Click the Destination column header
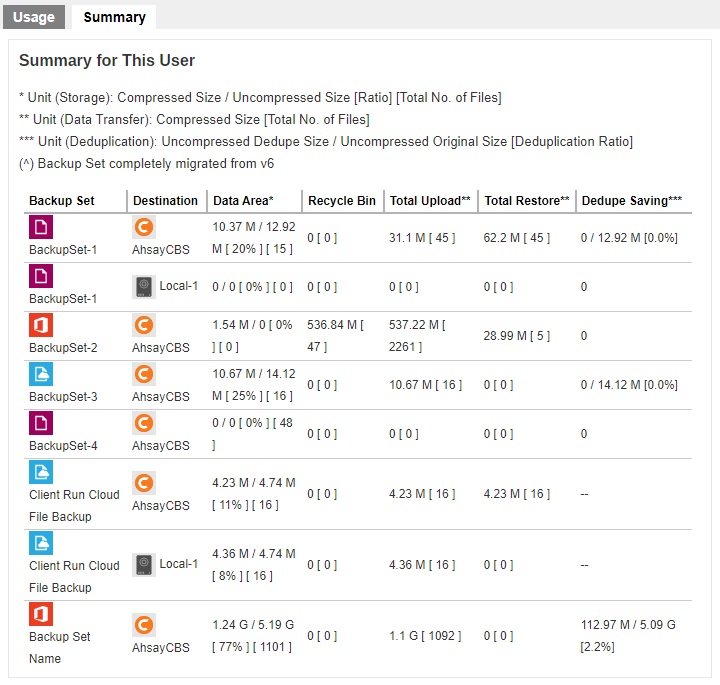 165,201
